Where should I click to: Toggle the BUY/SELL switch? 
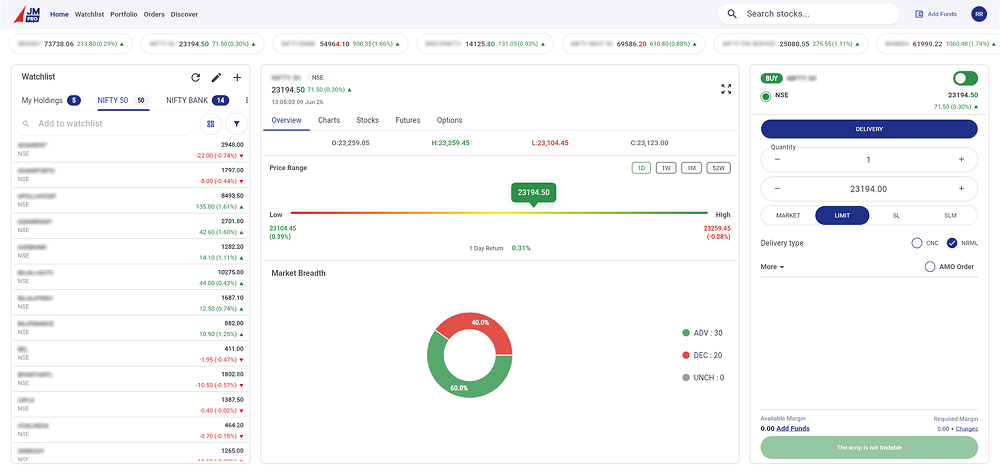pyautogui.click(x=965, y=78)
